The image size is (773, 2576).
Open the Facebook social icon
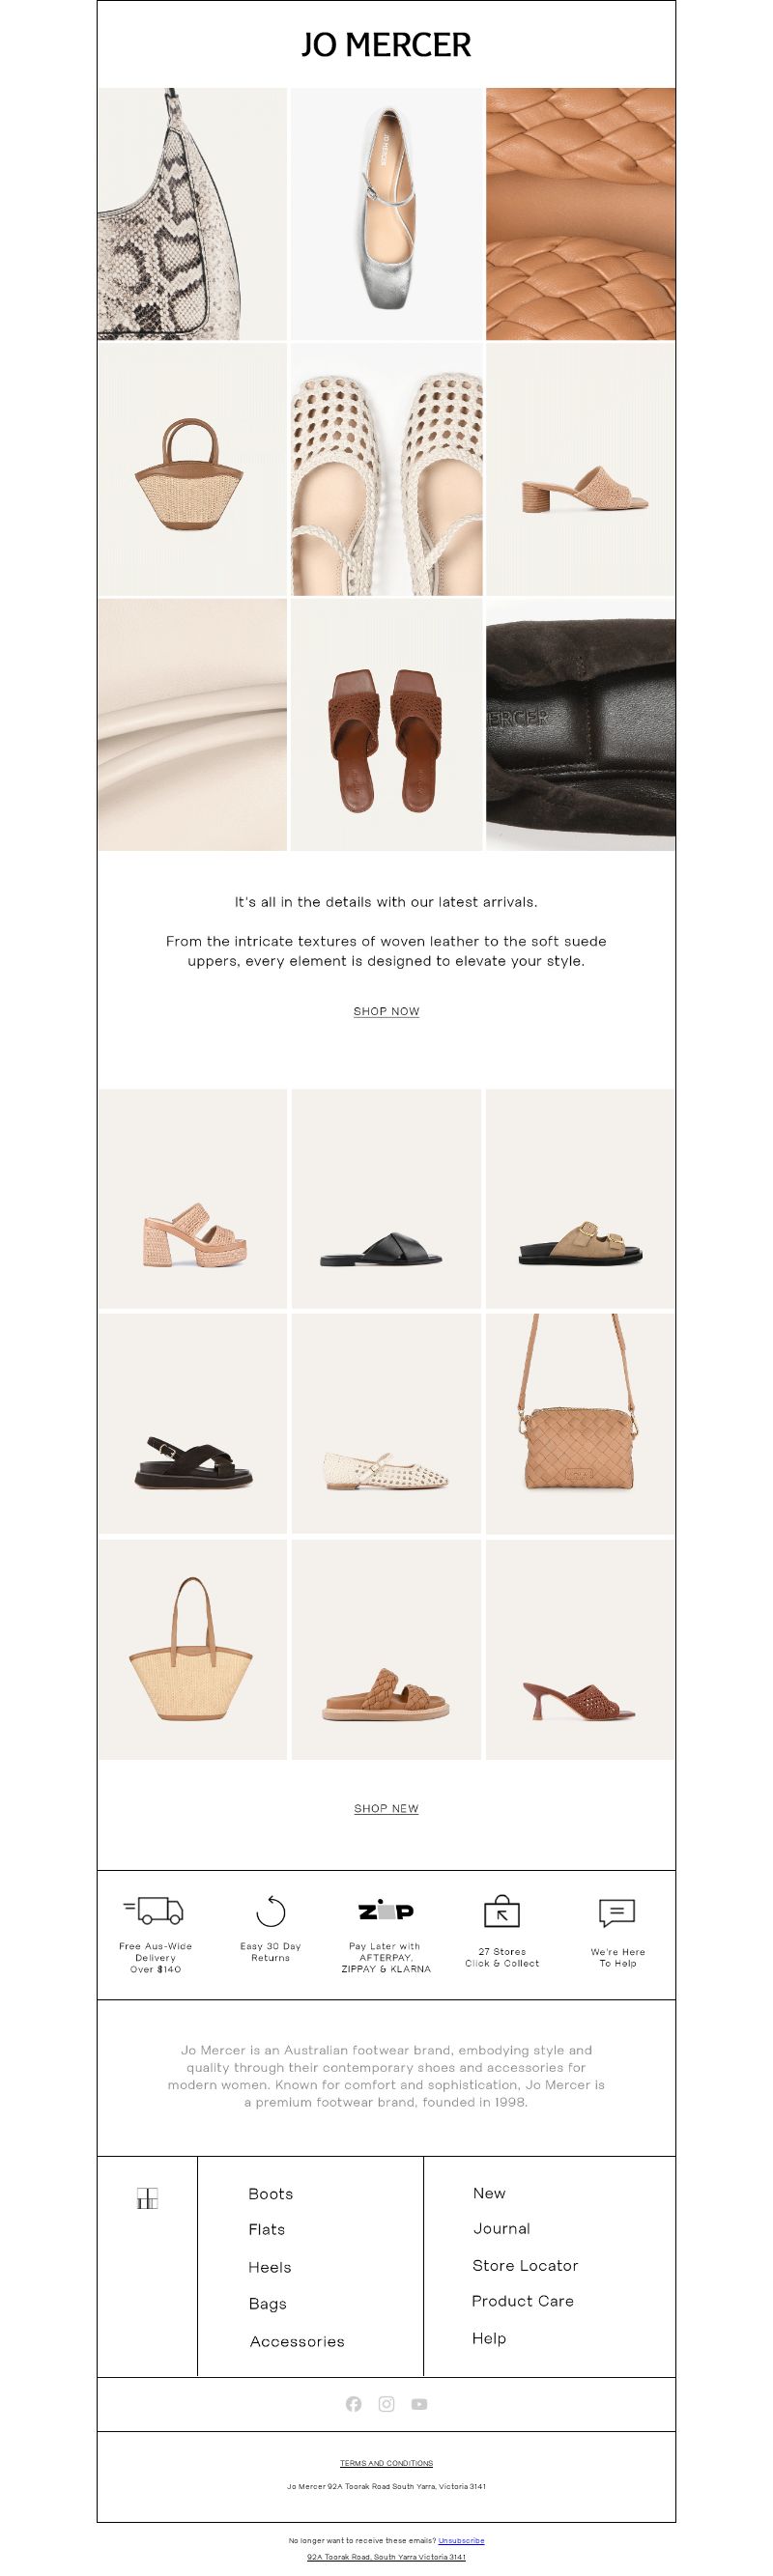pos(353,2404)
